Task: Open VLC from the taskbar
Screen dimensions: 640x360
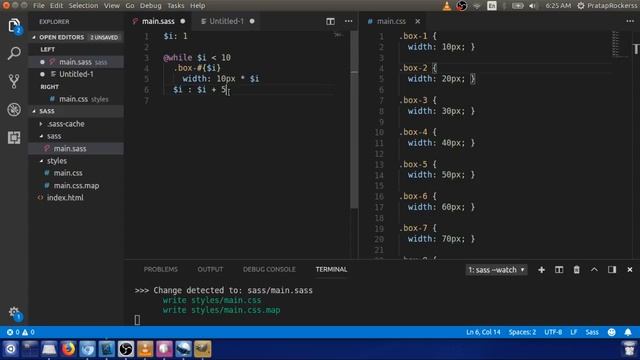Action: click(145, 349)
